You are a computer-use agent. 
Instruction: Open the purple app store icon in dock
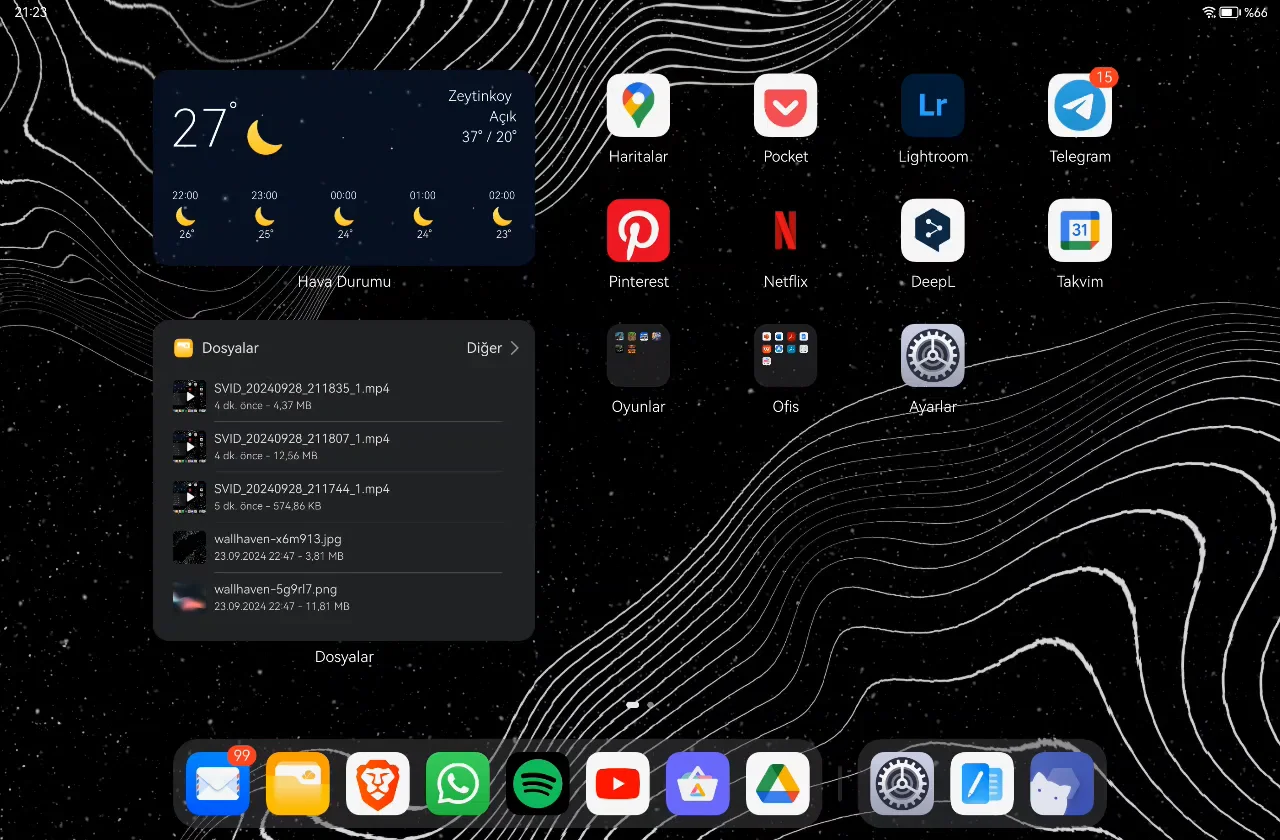tap(698, 784)
